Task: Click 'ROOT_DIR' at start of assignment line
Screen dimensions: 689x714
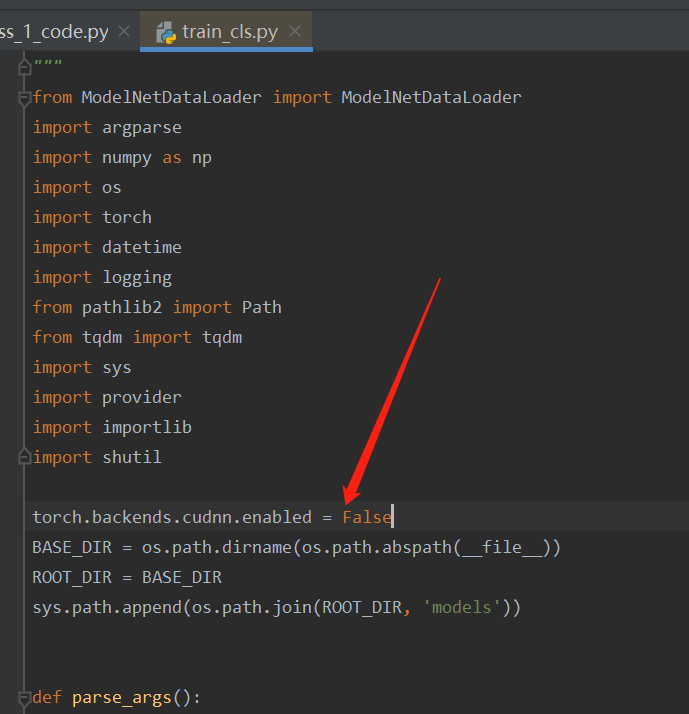Action: 72,577
